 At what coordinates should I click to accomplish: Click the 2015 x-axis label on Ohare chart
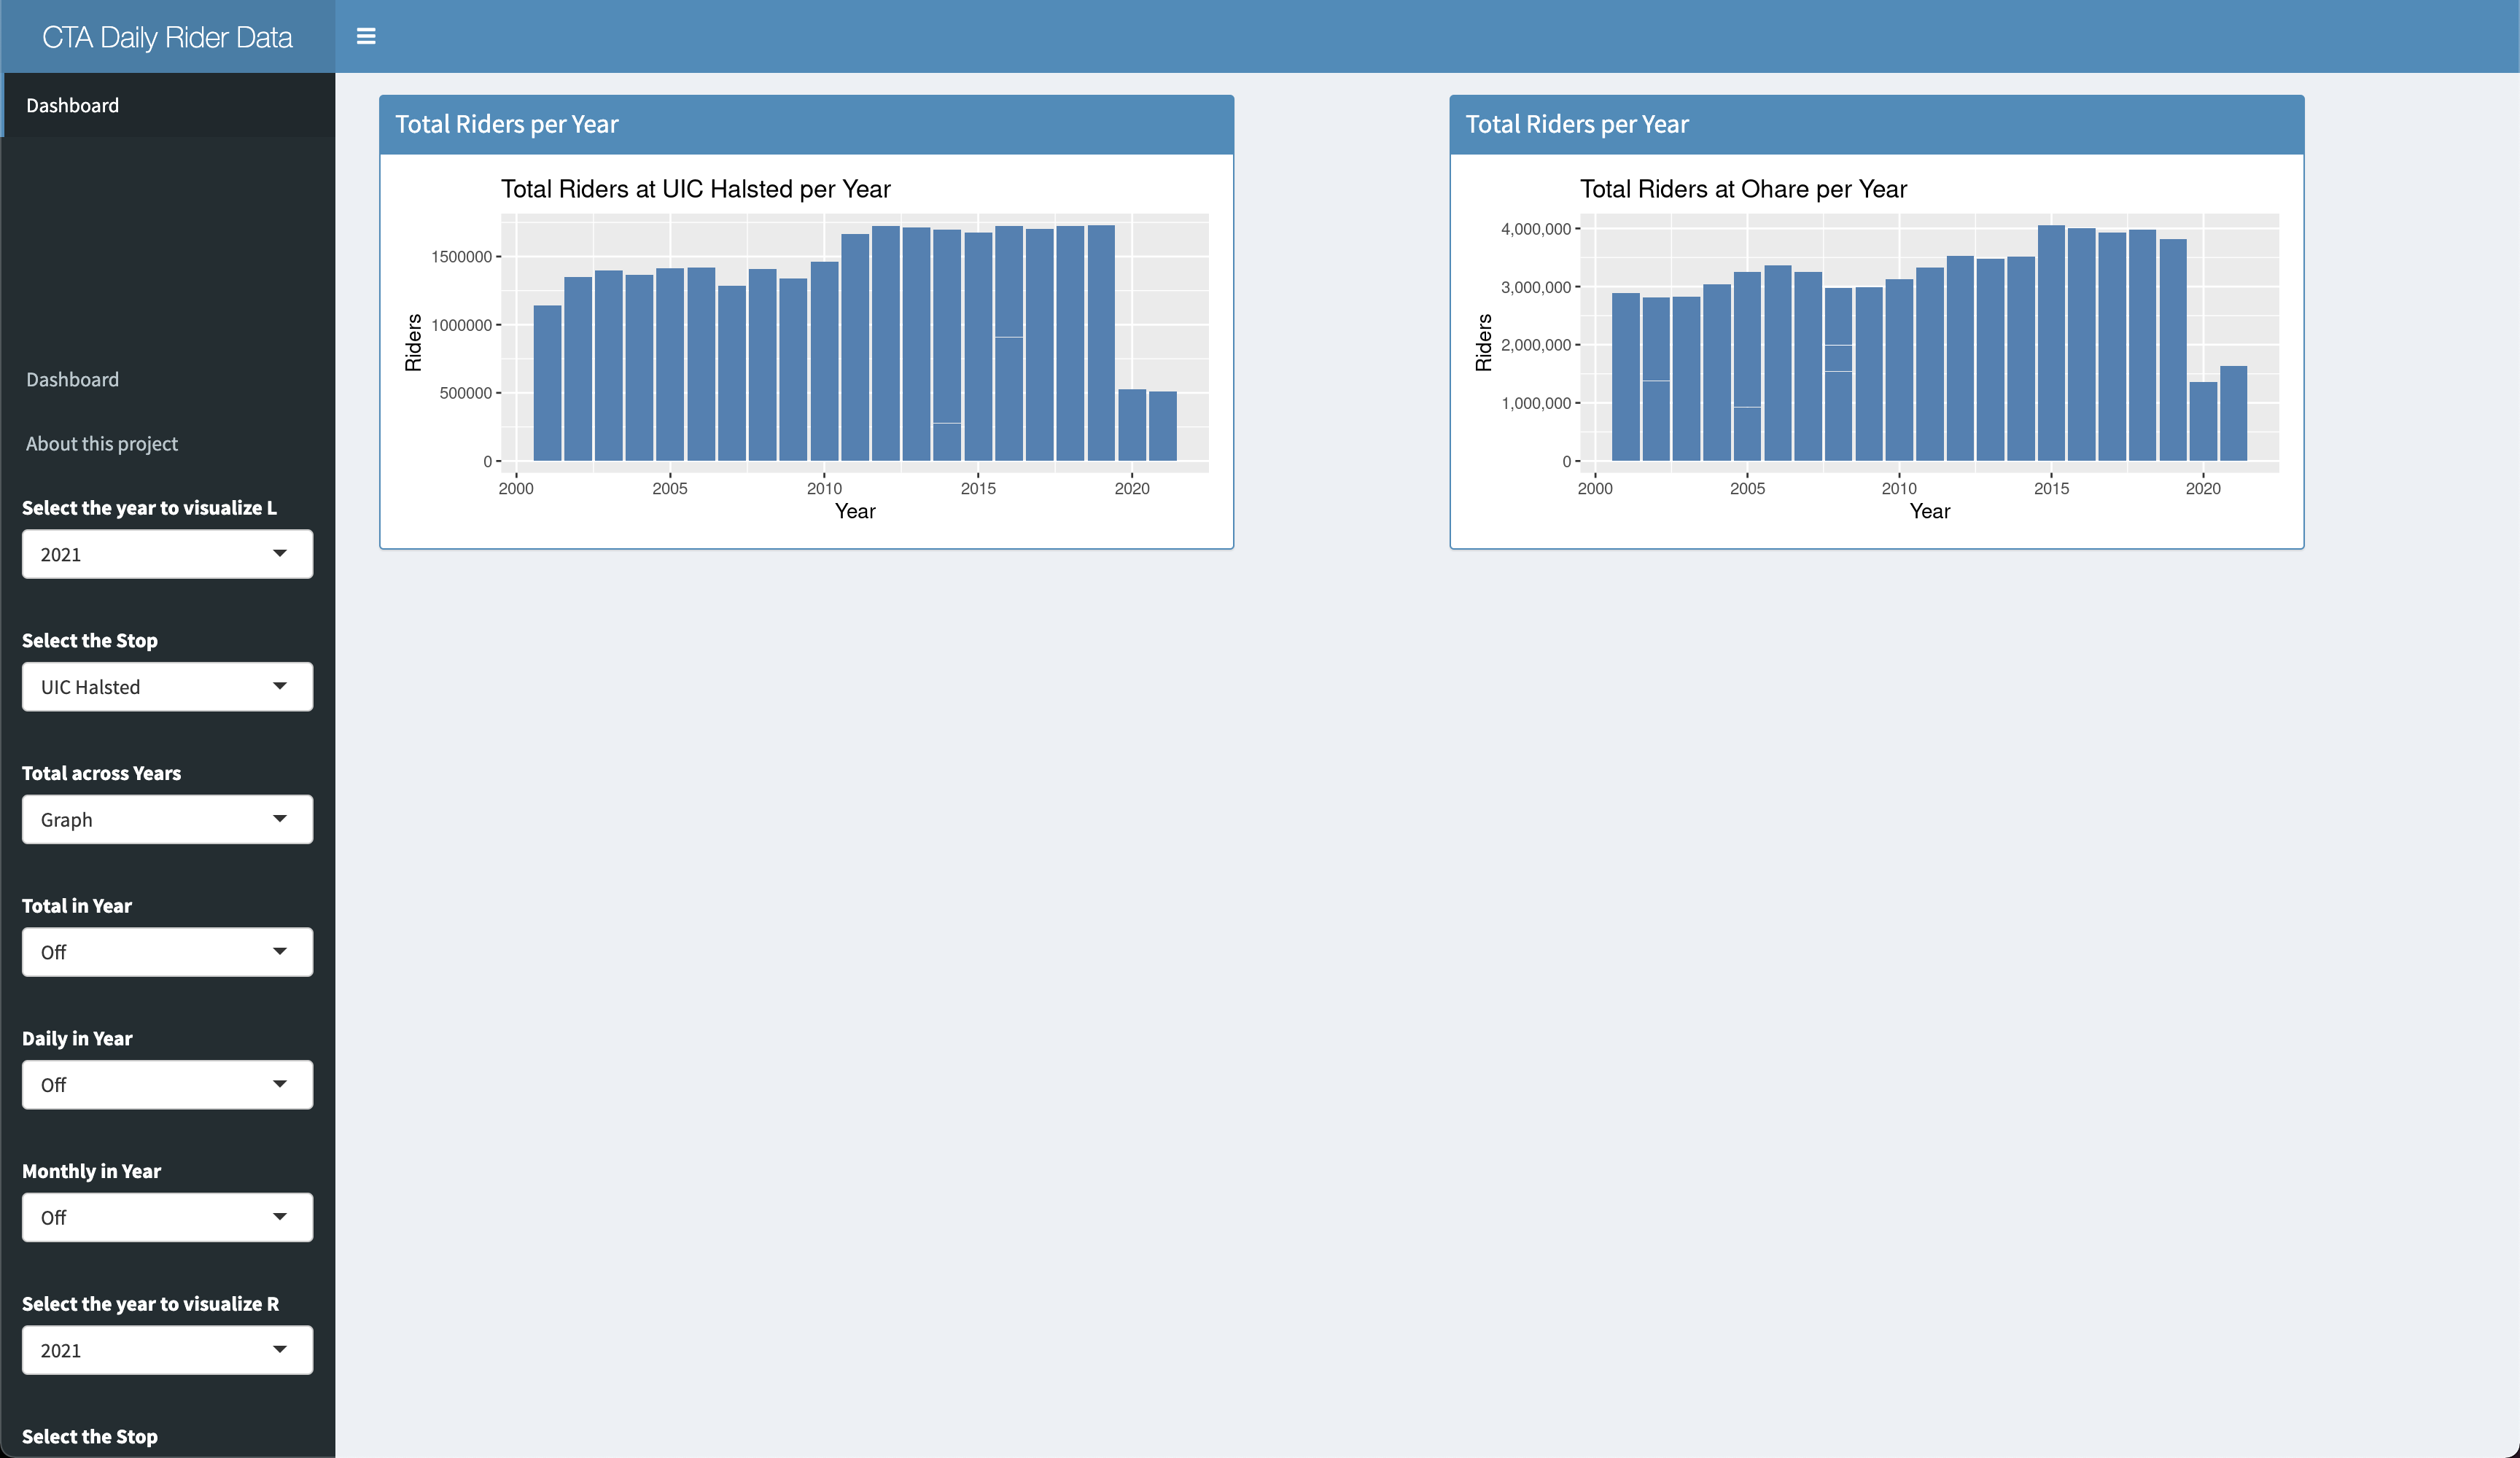click(x=2051, y=488)
